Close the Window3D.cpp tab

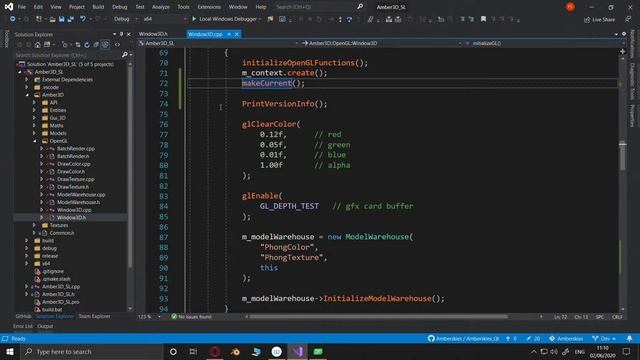[237, 34]
